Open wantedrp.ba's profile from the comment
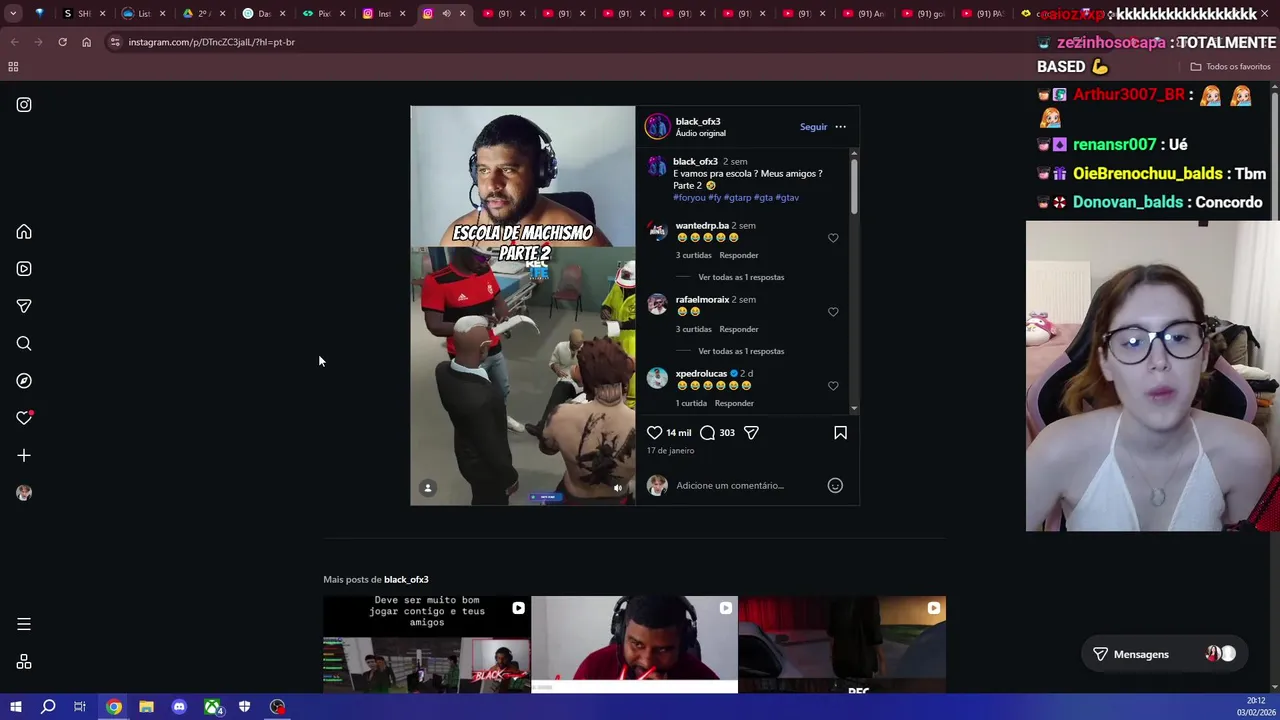Screen dimensions: 1280x720 [702, 226]
